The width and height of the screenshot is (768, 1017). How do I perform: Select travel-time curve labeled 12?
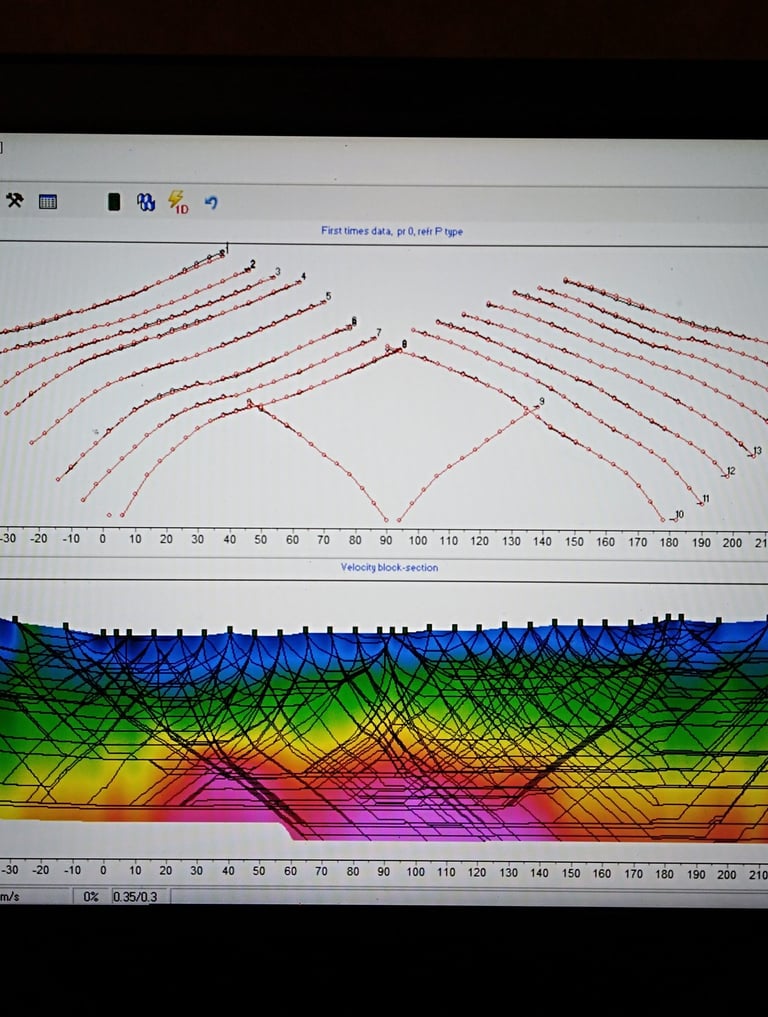coord(731,471)
